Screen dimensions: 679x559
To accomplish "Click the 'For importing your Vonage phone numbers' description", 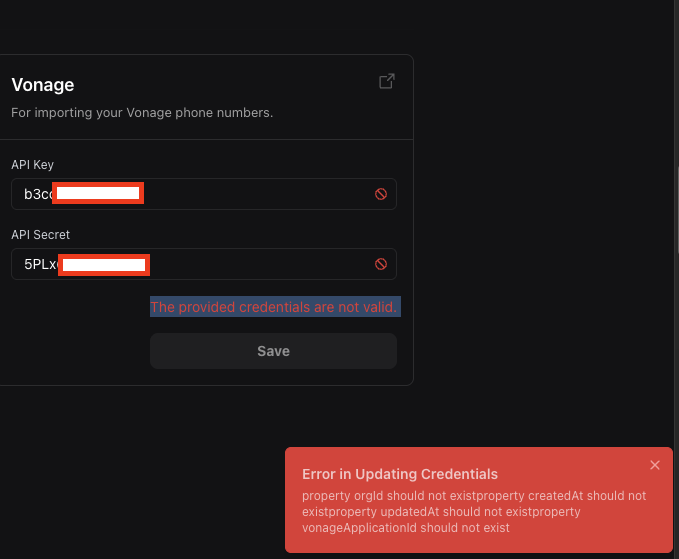I will pos(142,113).
